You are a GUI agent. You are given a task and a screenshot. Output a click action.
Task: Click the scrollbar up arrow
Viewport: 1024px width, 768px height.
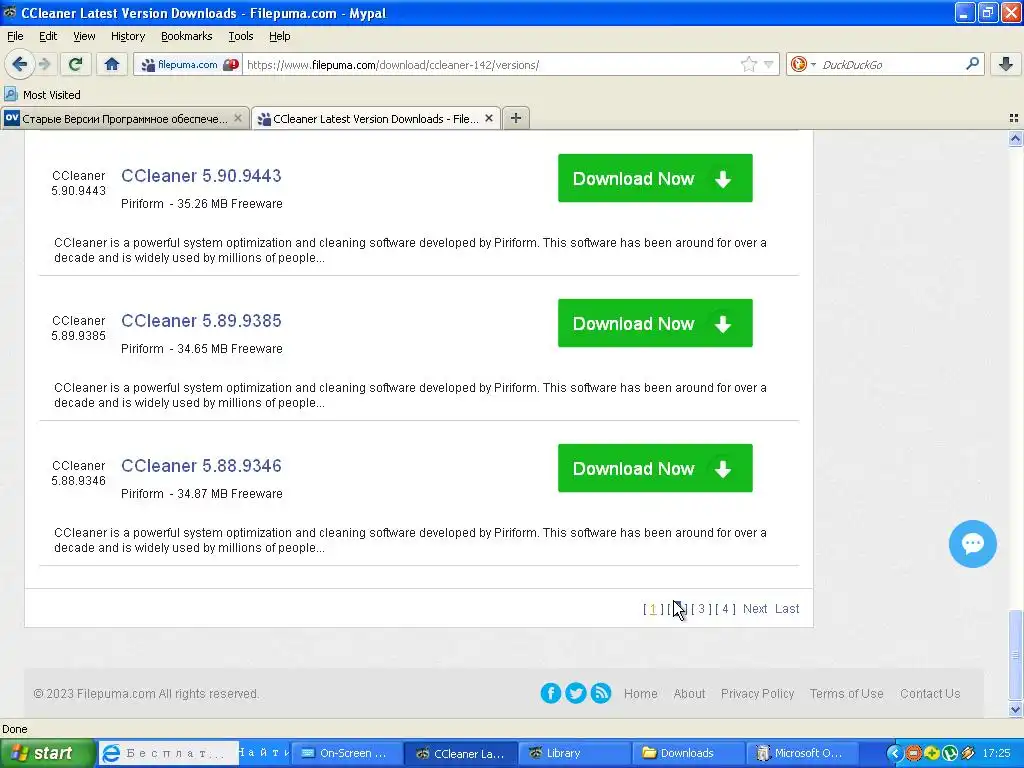click(1015, 138)
